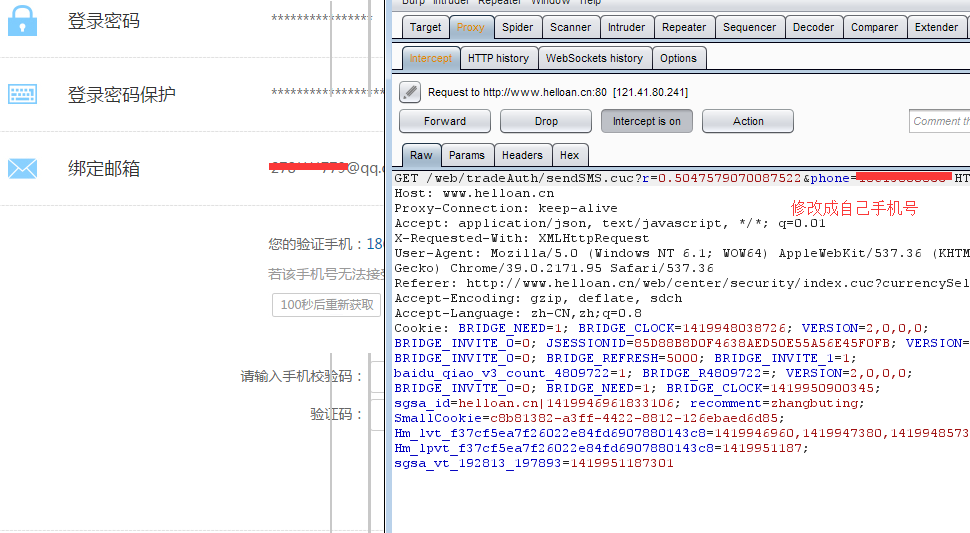Switch to the Proxy tab

point(471,27)
